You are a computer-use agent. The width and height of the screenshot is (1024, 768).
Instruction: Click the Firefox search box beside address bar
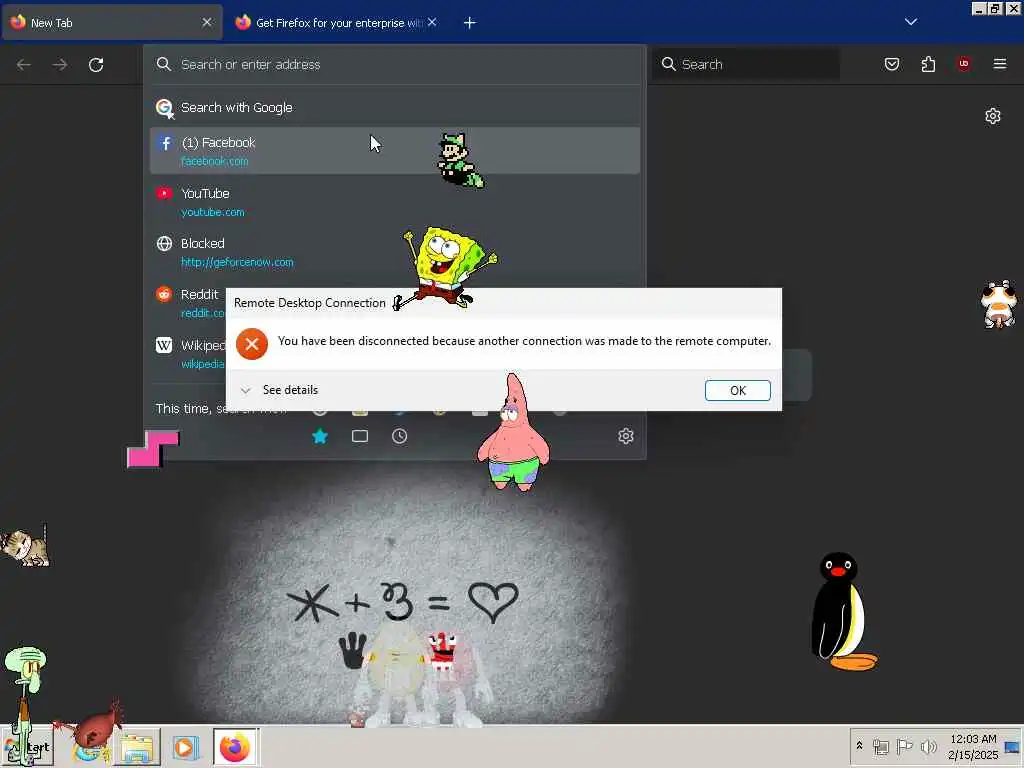point(746,64)
